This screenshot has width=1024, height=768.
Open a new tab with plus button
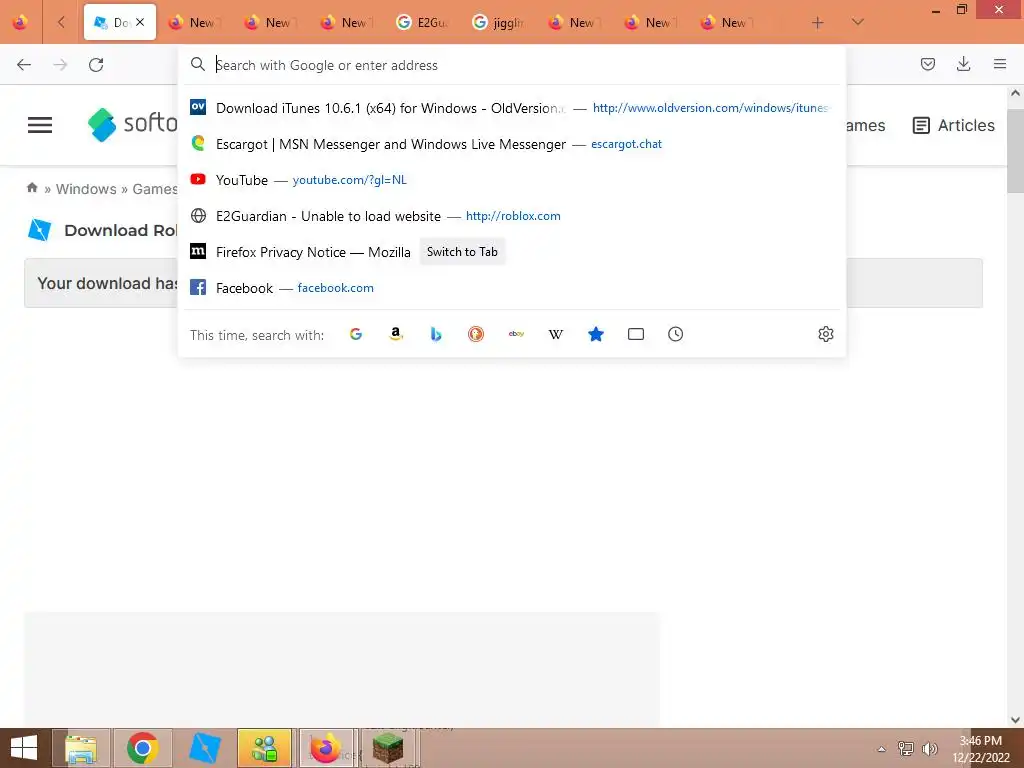tap(817, 22)
